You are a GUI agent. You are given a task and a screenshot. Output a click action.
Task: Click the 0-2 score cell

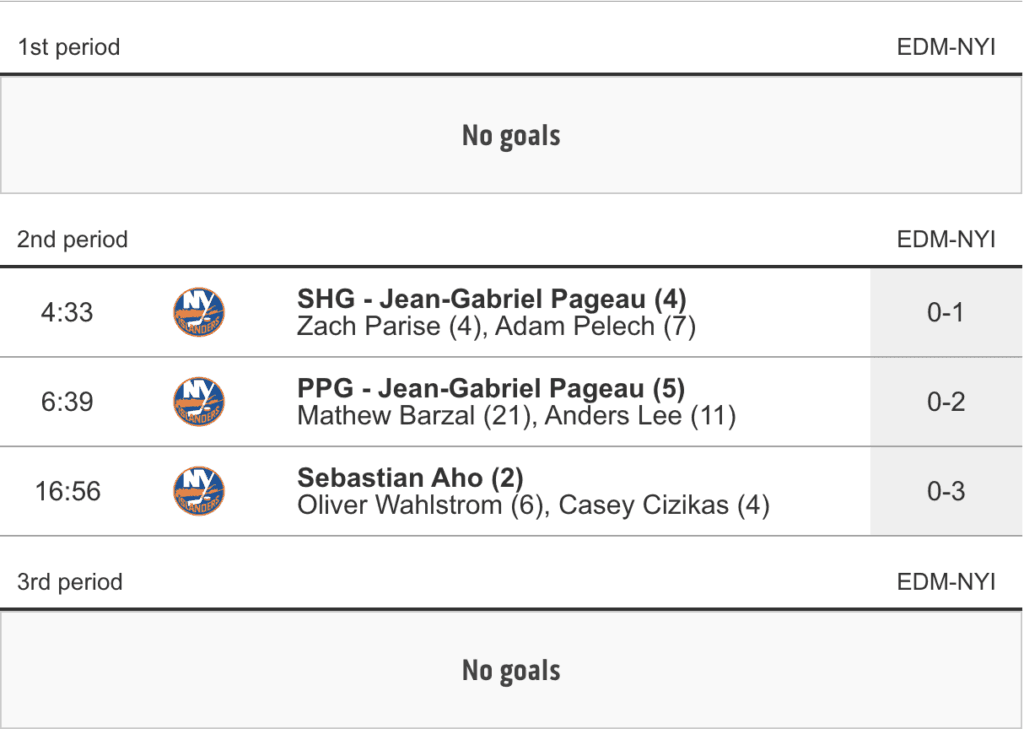[x=945, y=402]
